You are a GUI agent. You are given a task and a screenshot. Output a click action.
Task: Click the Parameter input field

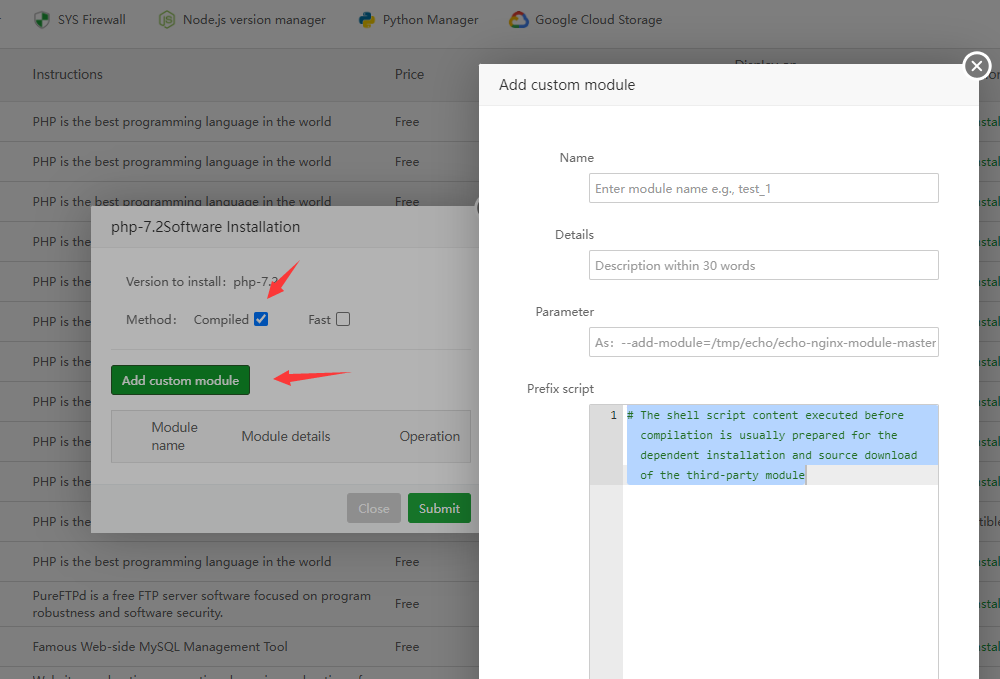[763, 342]
